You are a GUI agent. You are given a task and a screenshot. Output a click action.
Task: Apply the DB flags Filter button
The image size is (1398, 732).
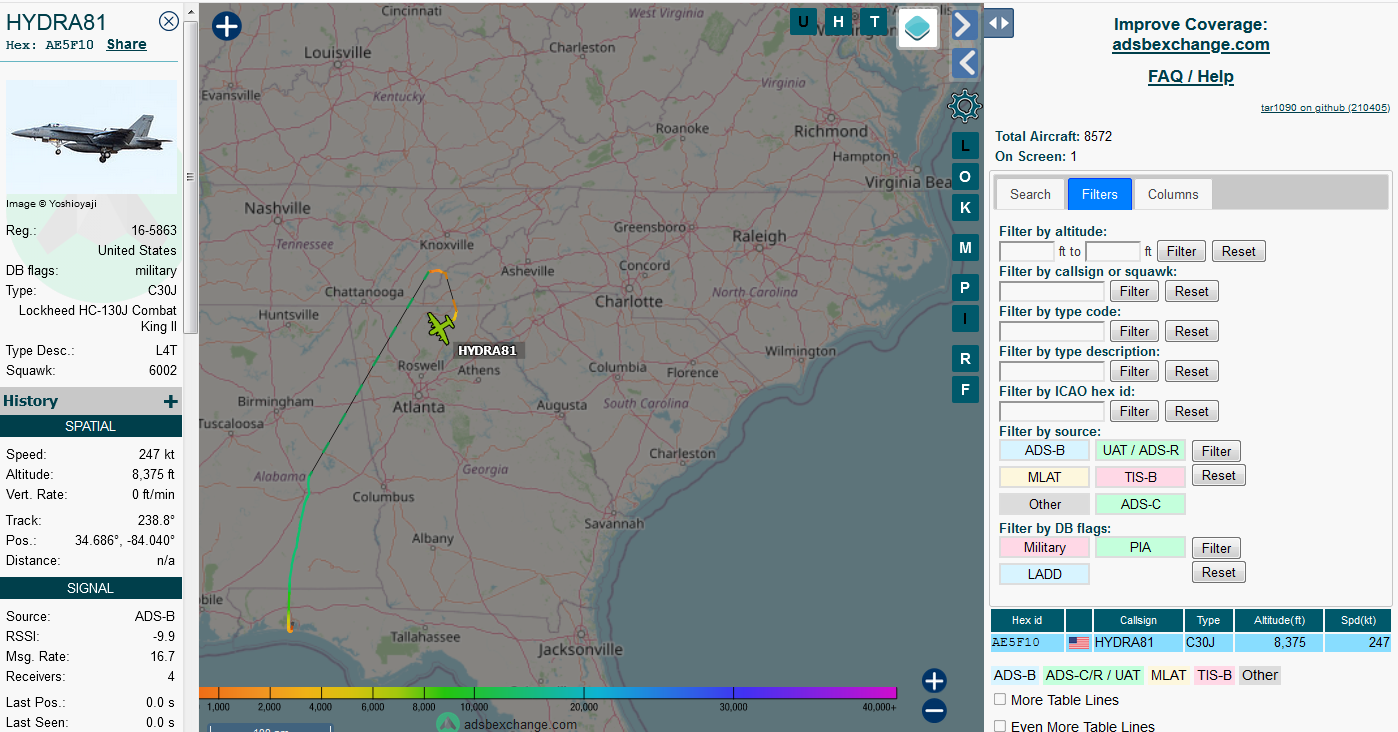(x=1216, y=548)
